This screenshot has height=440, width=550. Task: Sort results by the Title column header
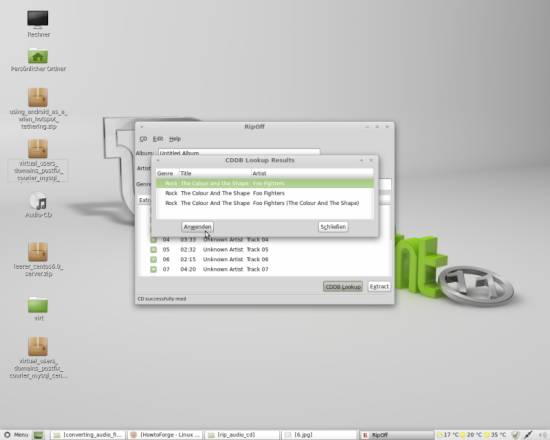point(215,173)
